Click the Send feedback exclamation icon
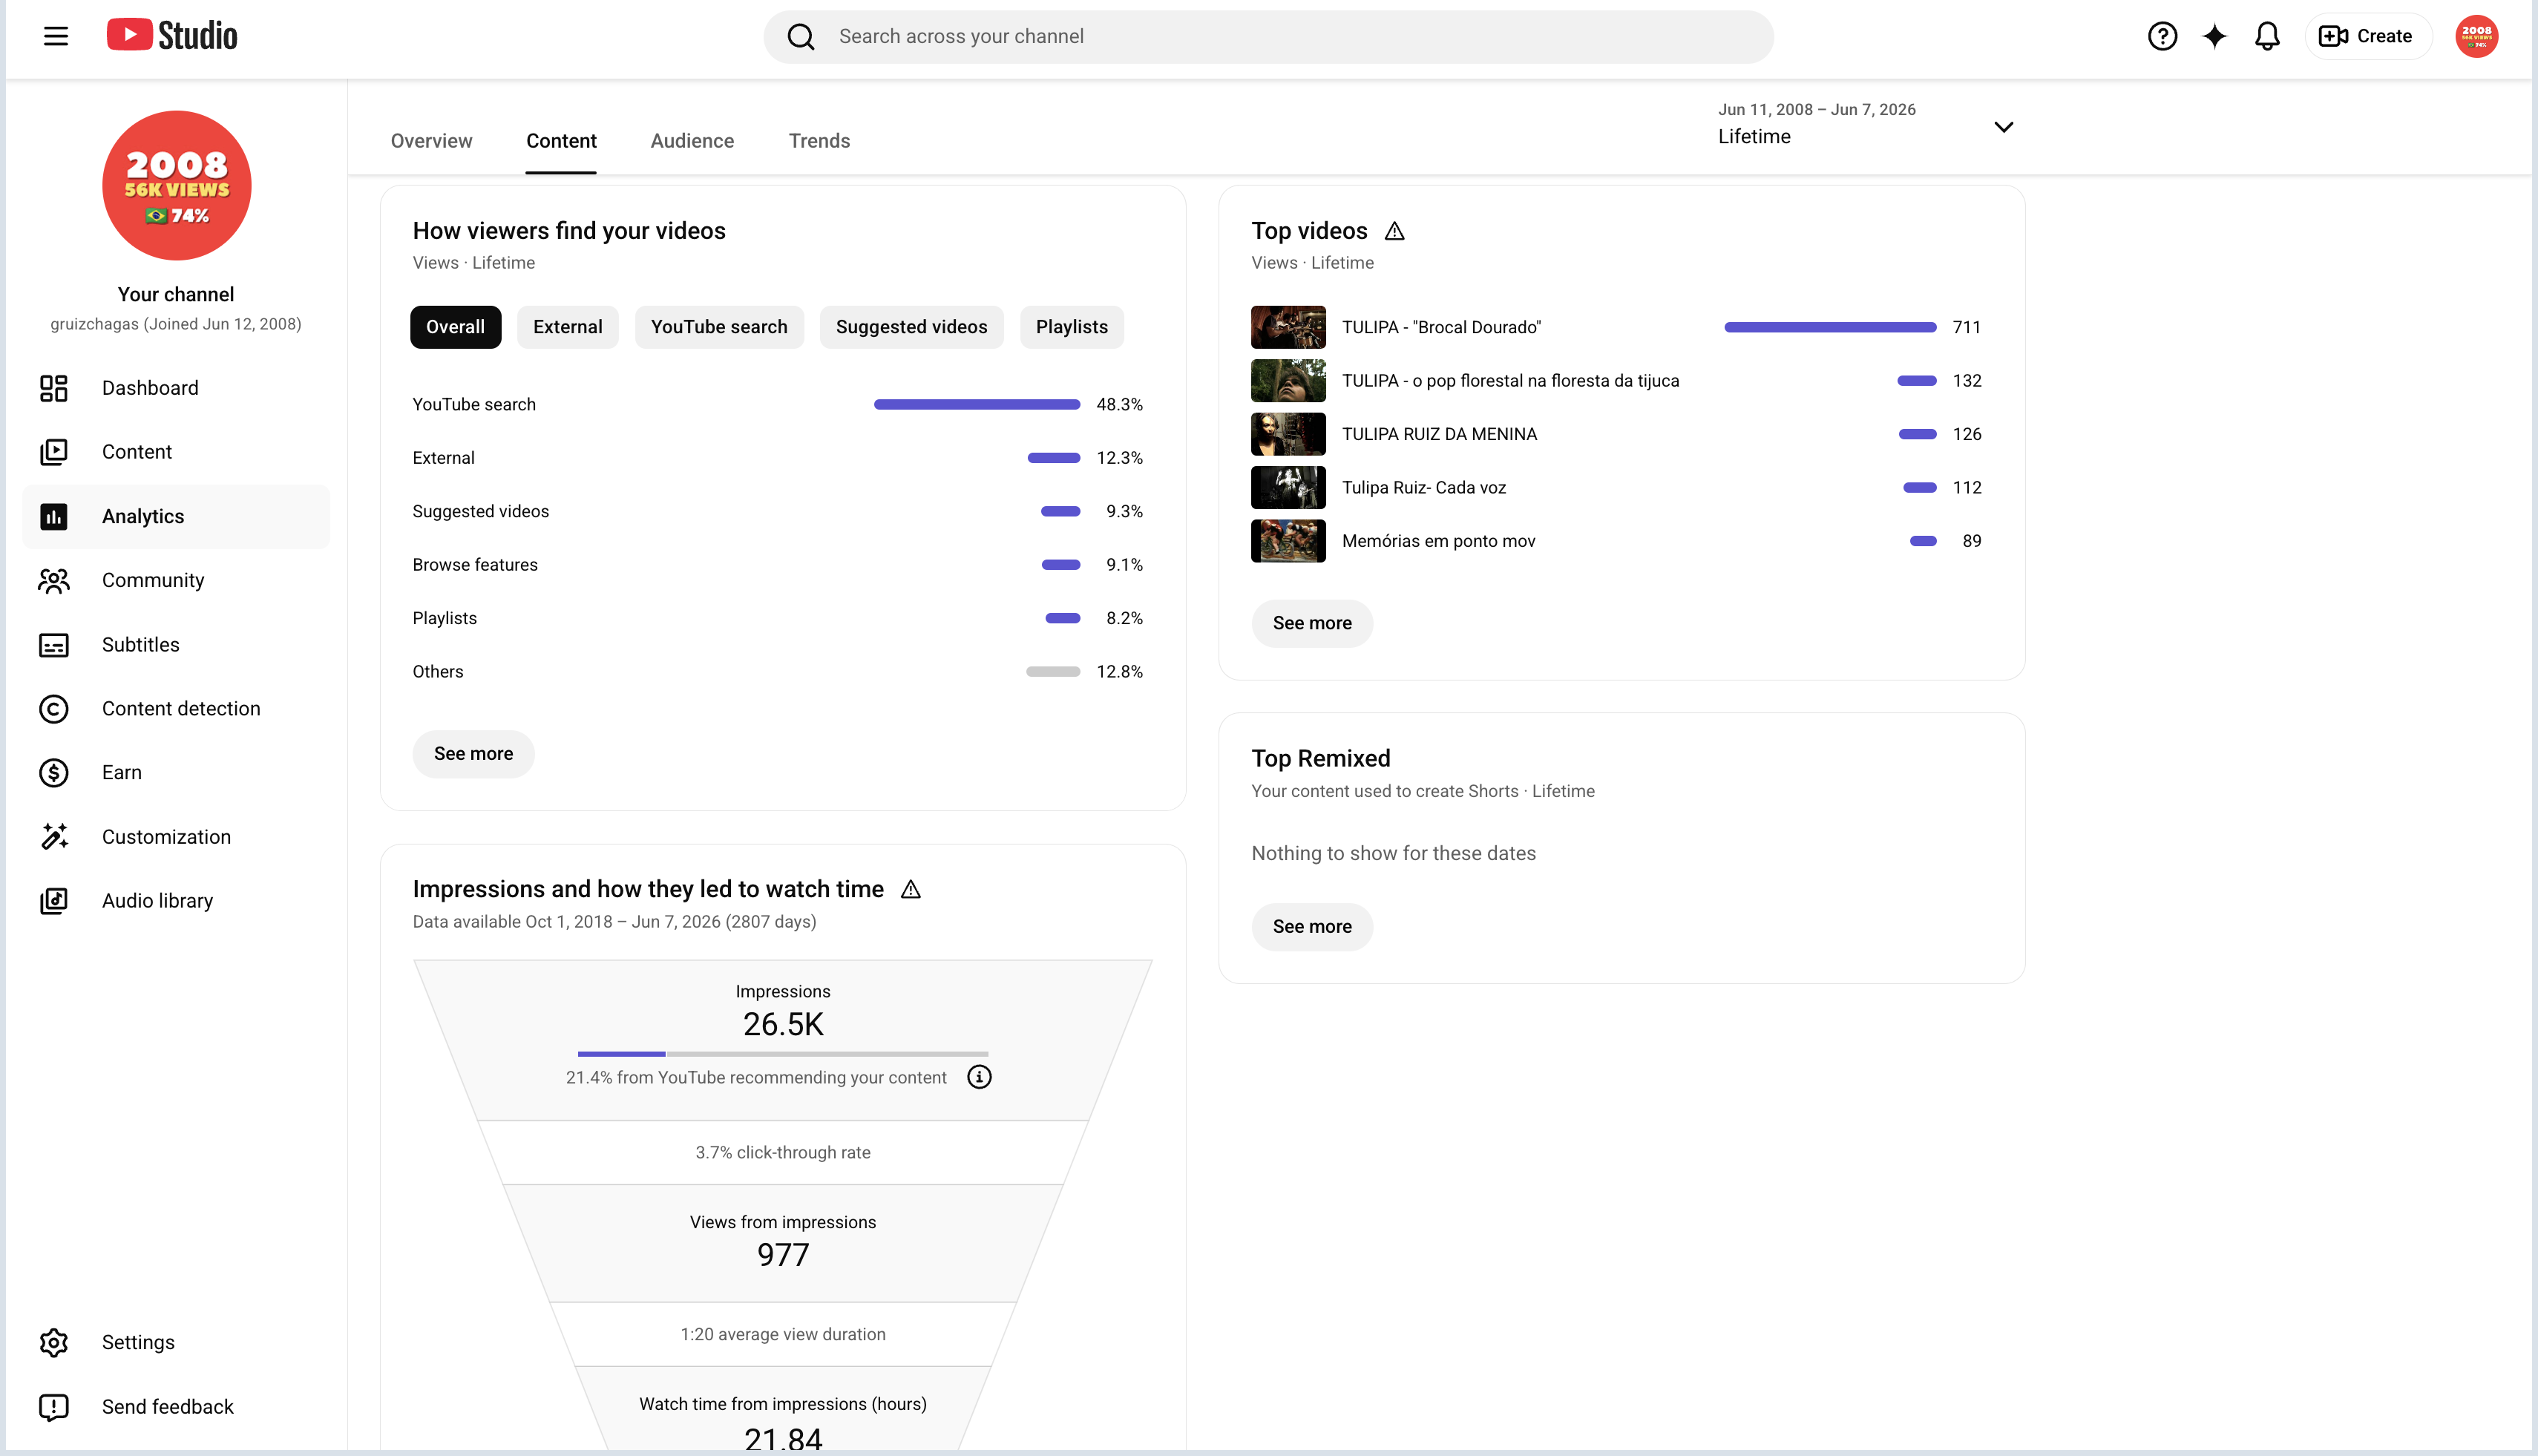 tap(54, 1407)
